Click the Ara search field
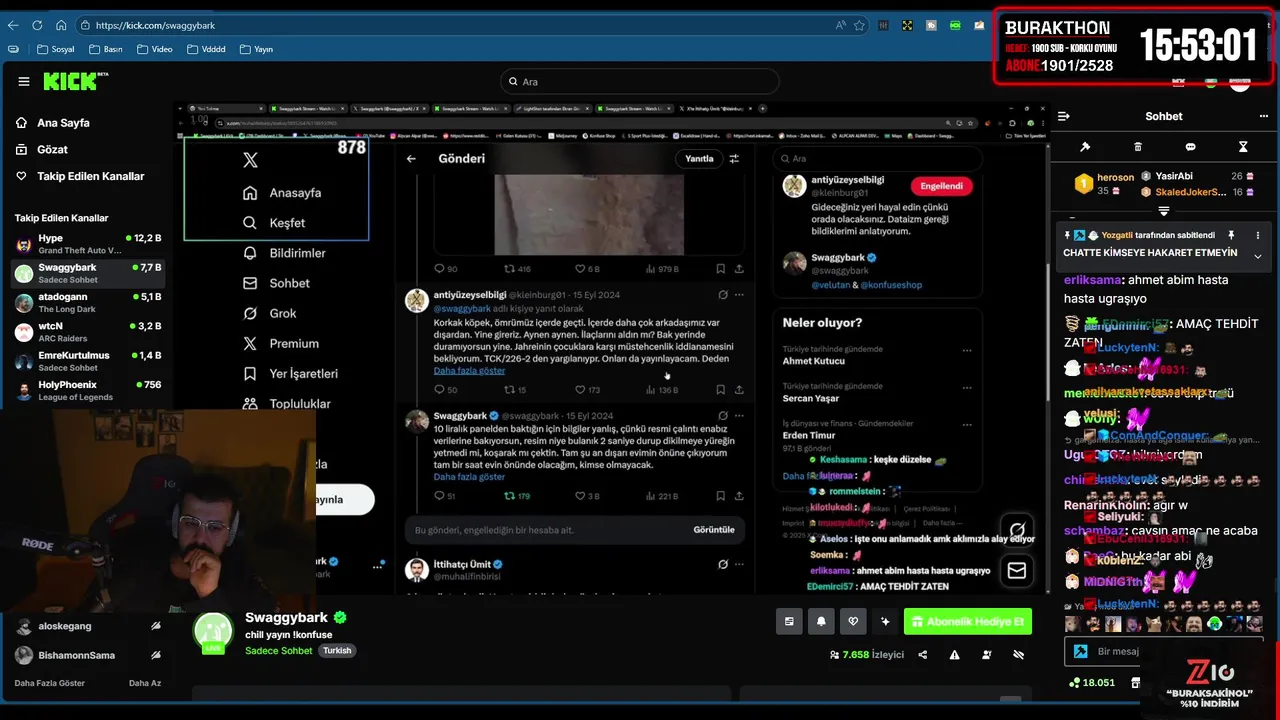Viewport: 1280px width, 720px height. (x=639, y=82)
